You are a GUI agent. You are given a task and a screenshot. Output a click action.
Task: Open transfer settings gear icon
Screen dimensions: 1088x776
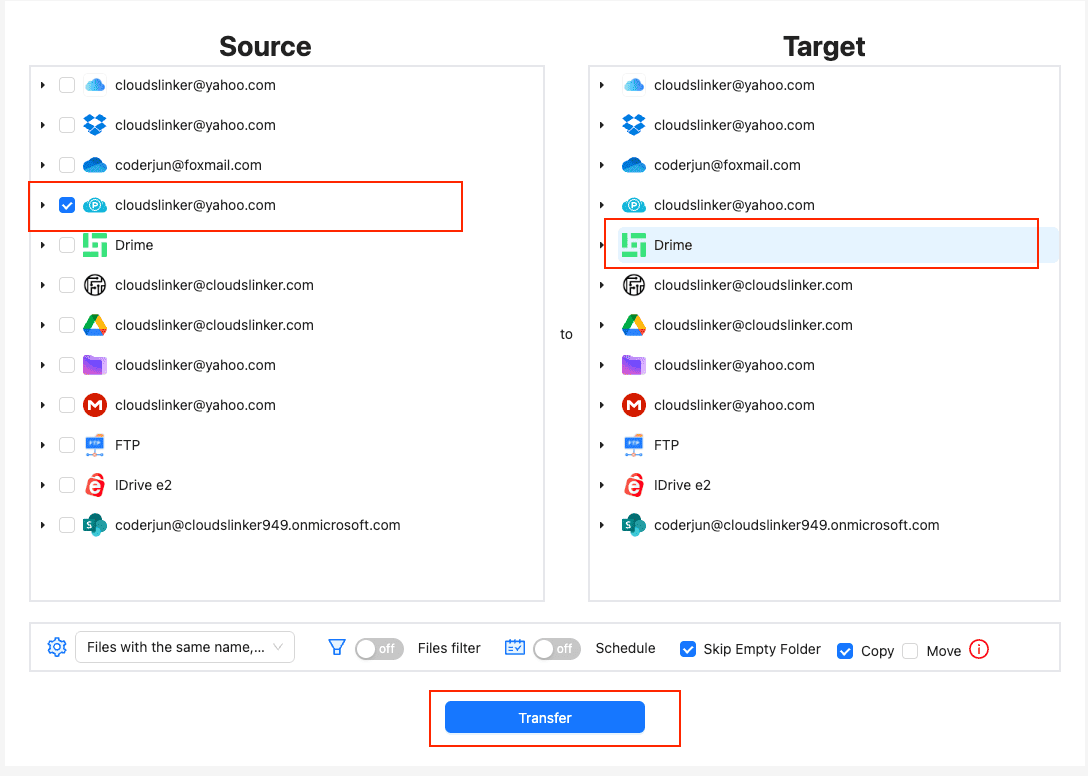(57, 647)
